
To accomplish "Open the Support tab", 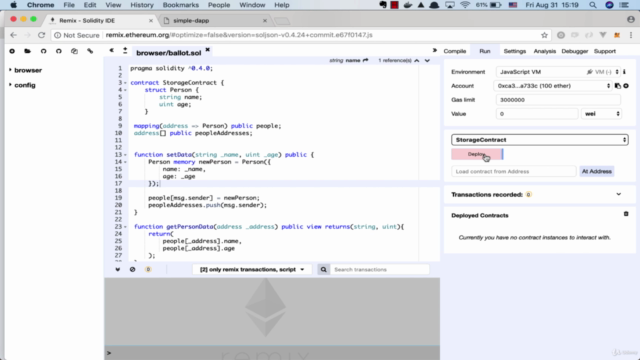I will pos(604,51).
